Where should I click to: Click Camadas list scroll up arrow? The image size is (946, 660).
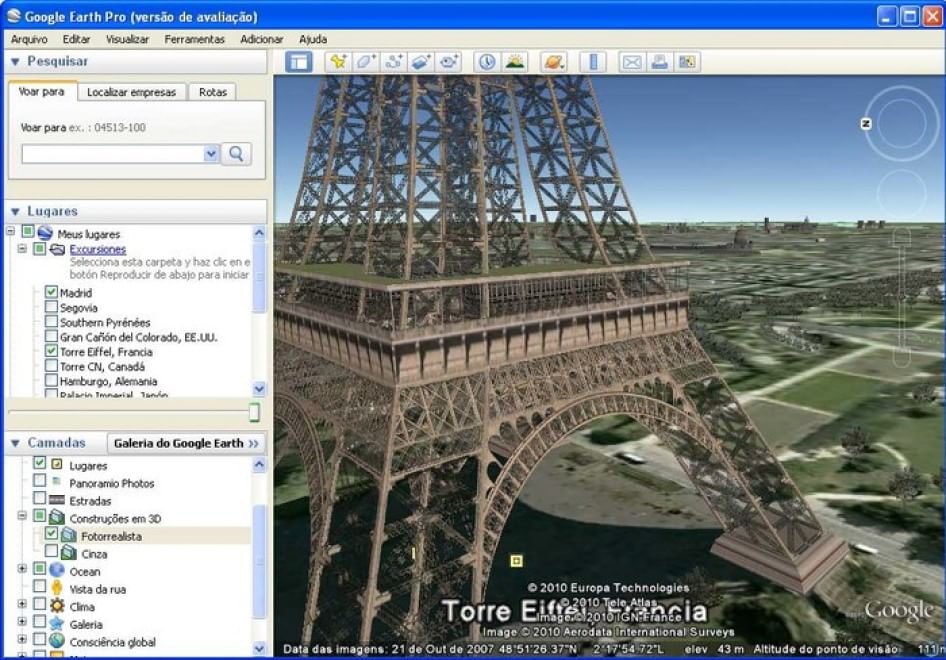click(x=259, y=465)
